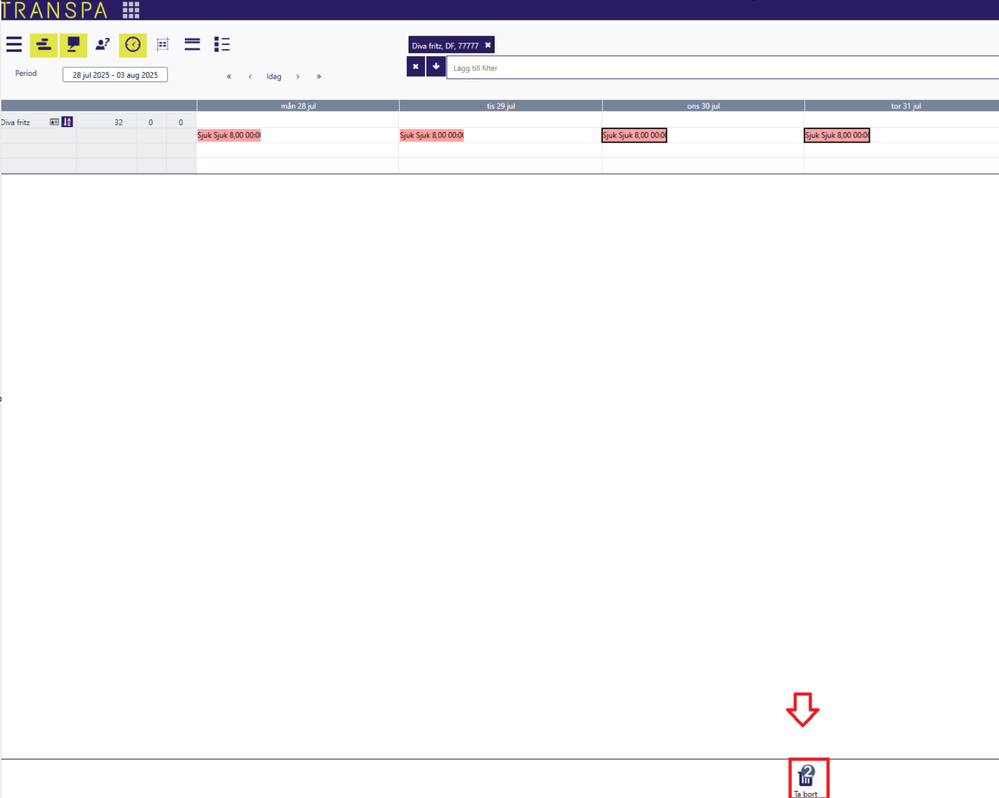Open the app launcher grid next to TRANSPA
This screenshot has width=999, height=798.
point(131,10)
